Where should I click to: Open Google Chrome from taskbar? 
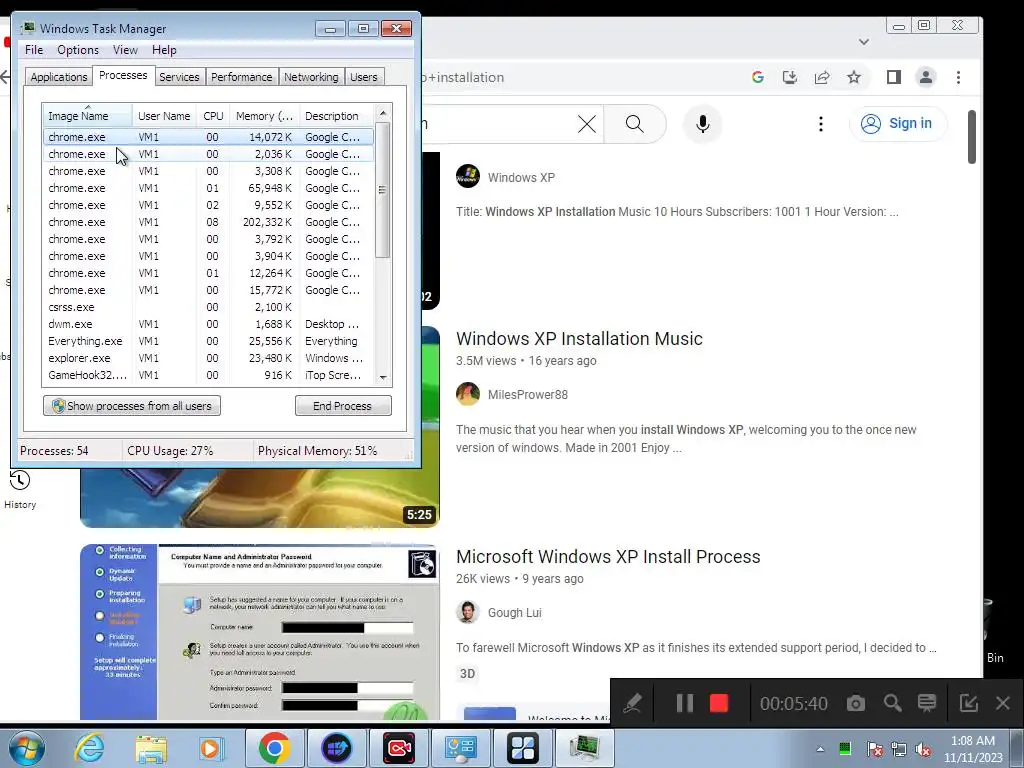coord(274,748)
